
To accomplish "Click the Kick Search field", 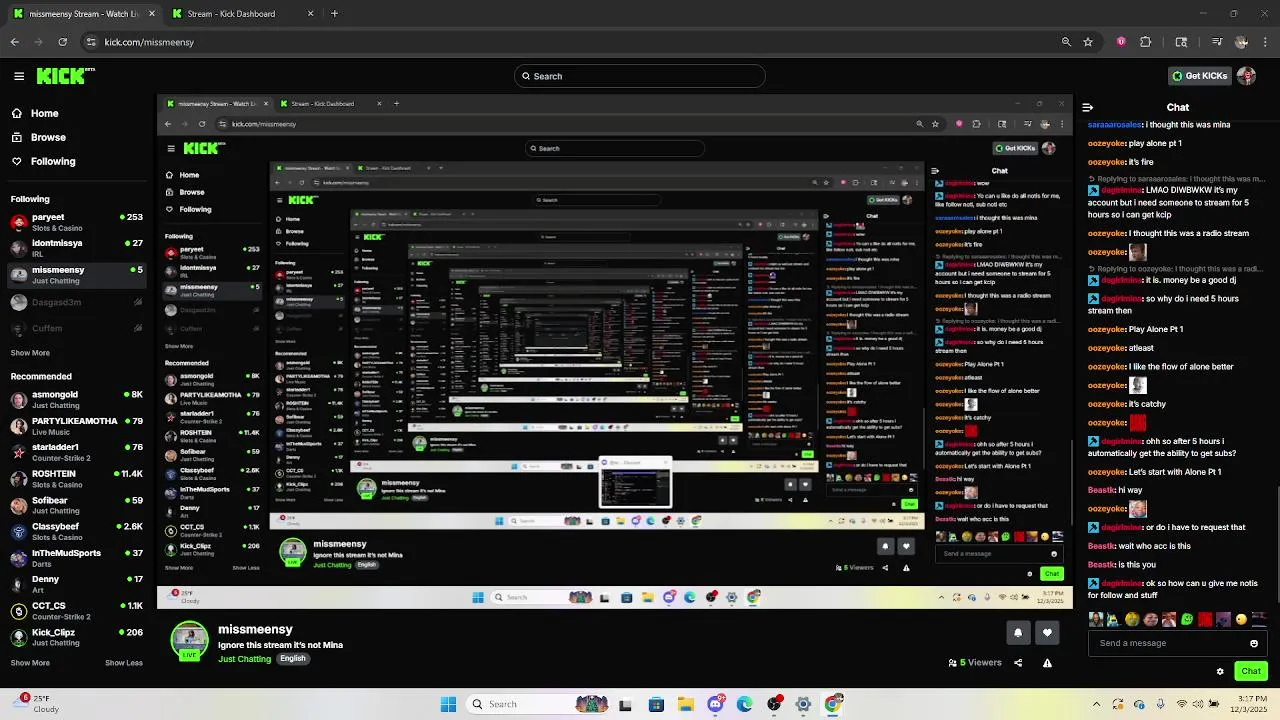I will (x=640, y=76).
